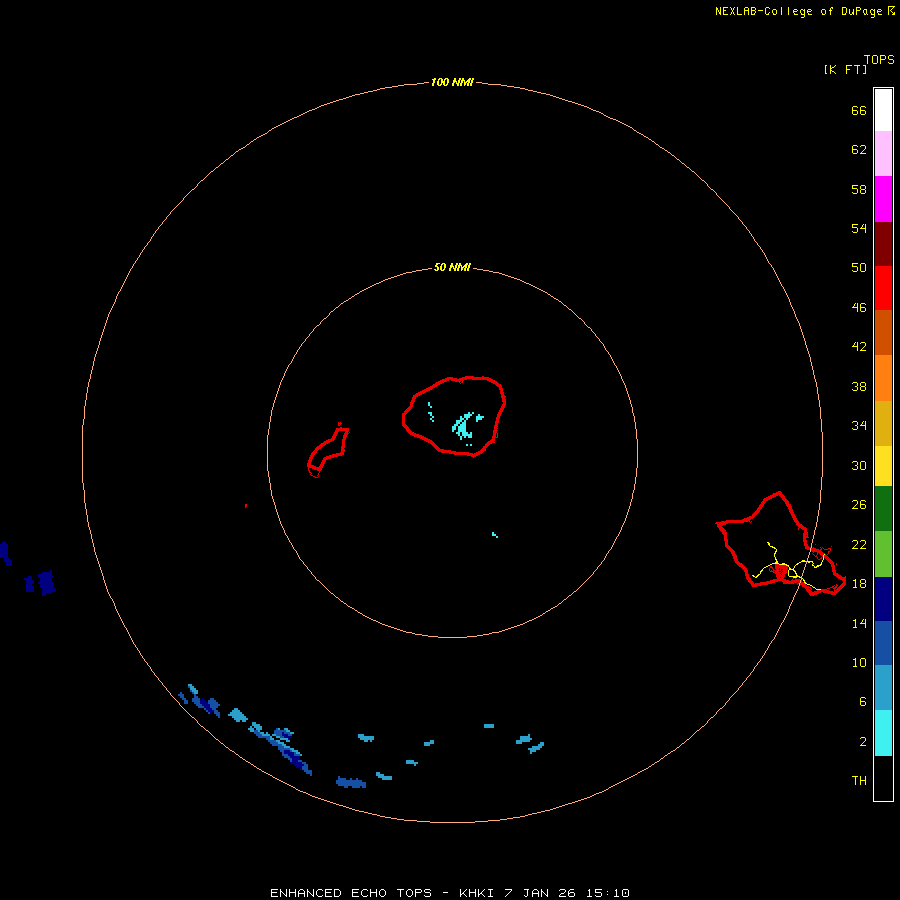The image size is (900, 900).
Task: Click the 'KHKI' radar station identifier
Action: (x=477, y=893)
